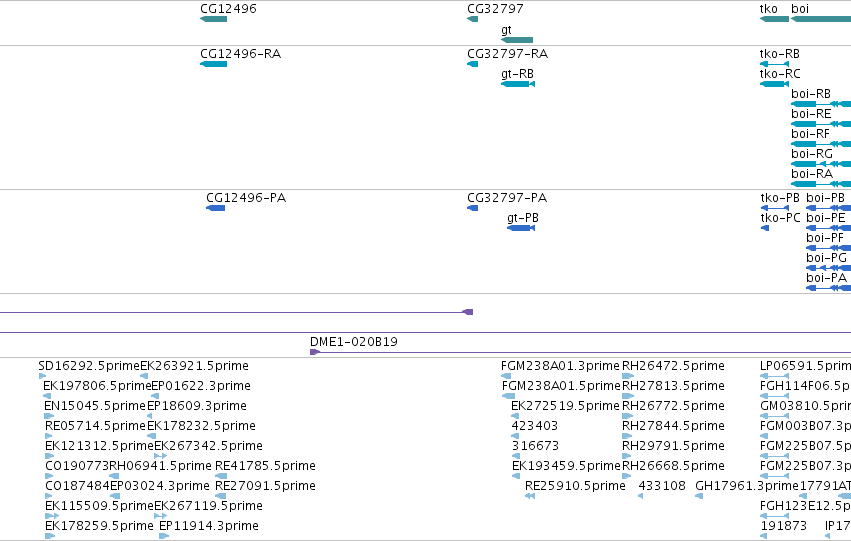The image size is (851, 541).
Task: Select BAC clone DME1-020B19 label
Action: click(353, 342)
